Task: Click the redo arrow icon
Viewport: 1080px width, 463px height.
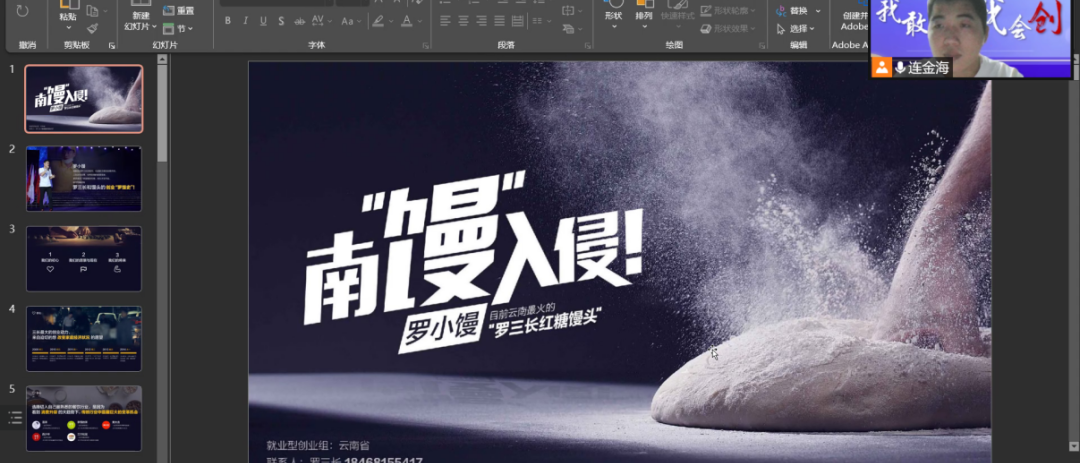Action: [x=23, y=12]
